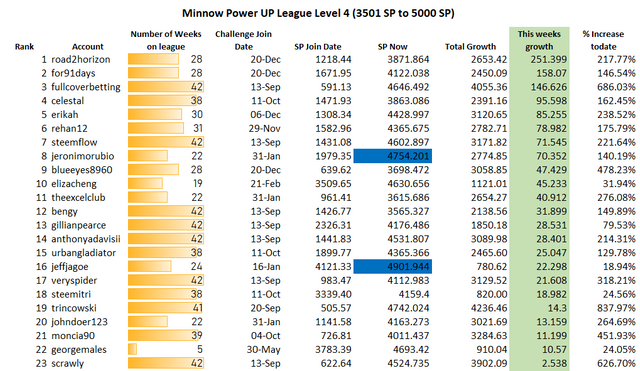
Task: Click account name fullcoverbetting
Action: [86, 87]
